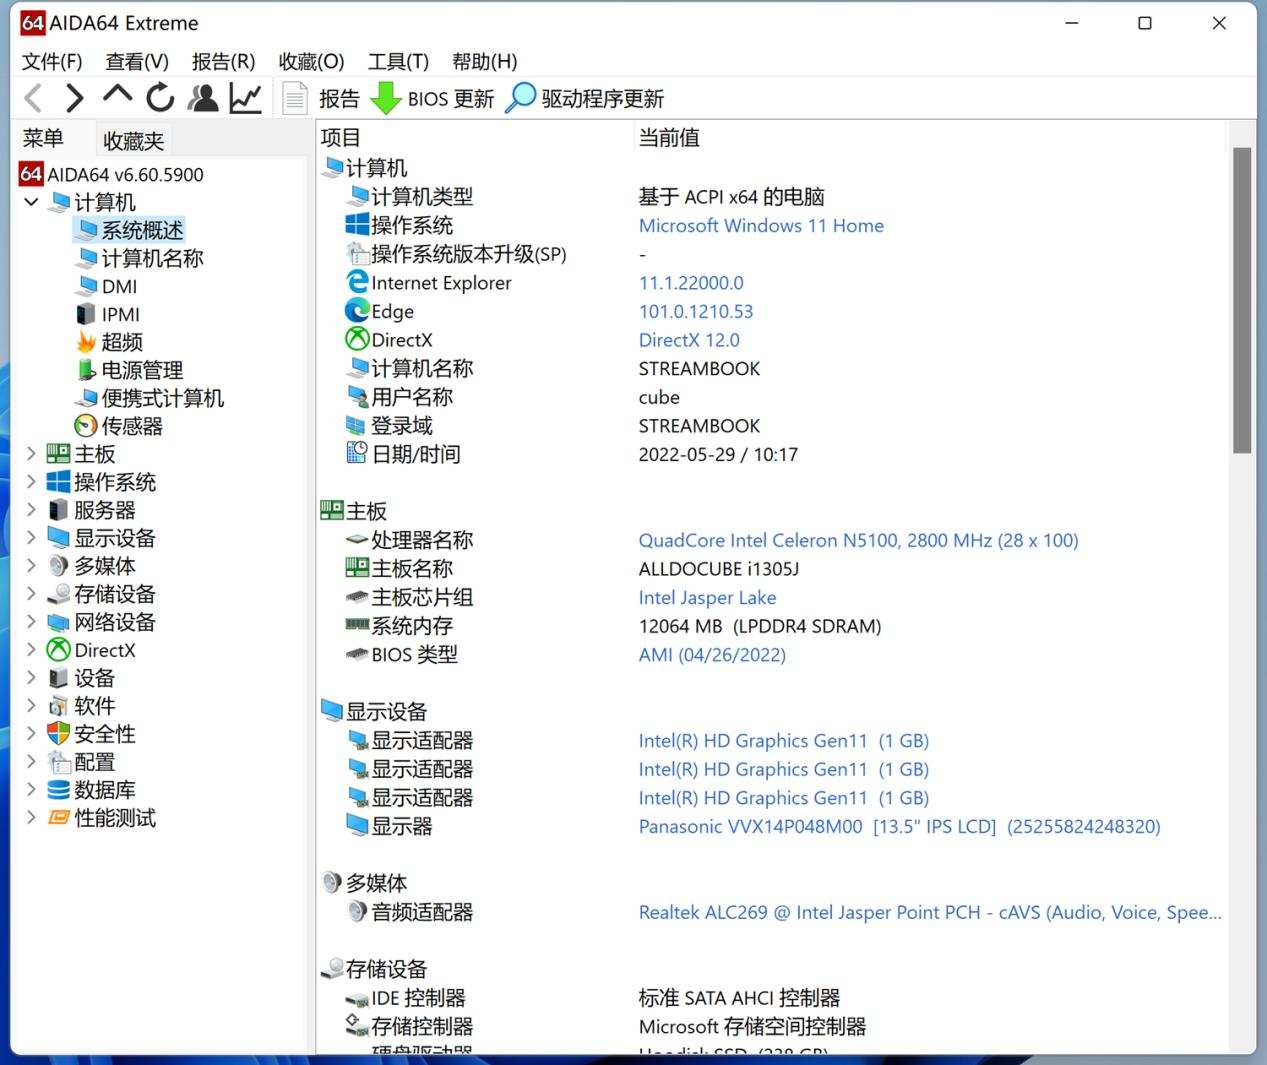
Task: Click the vertical scrollbar thumb
Action: (x=1242, y=300)
